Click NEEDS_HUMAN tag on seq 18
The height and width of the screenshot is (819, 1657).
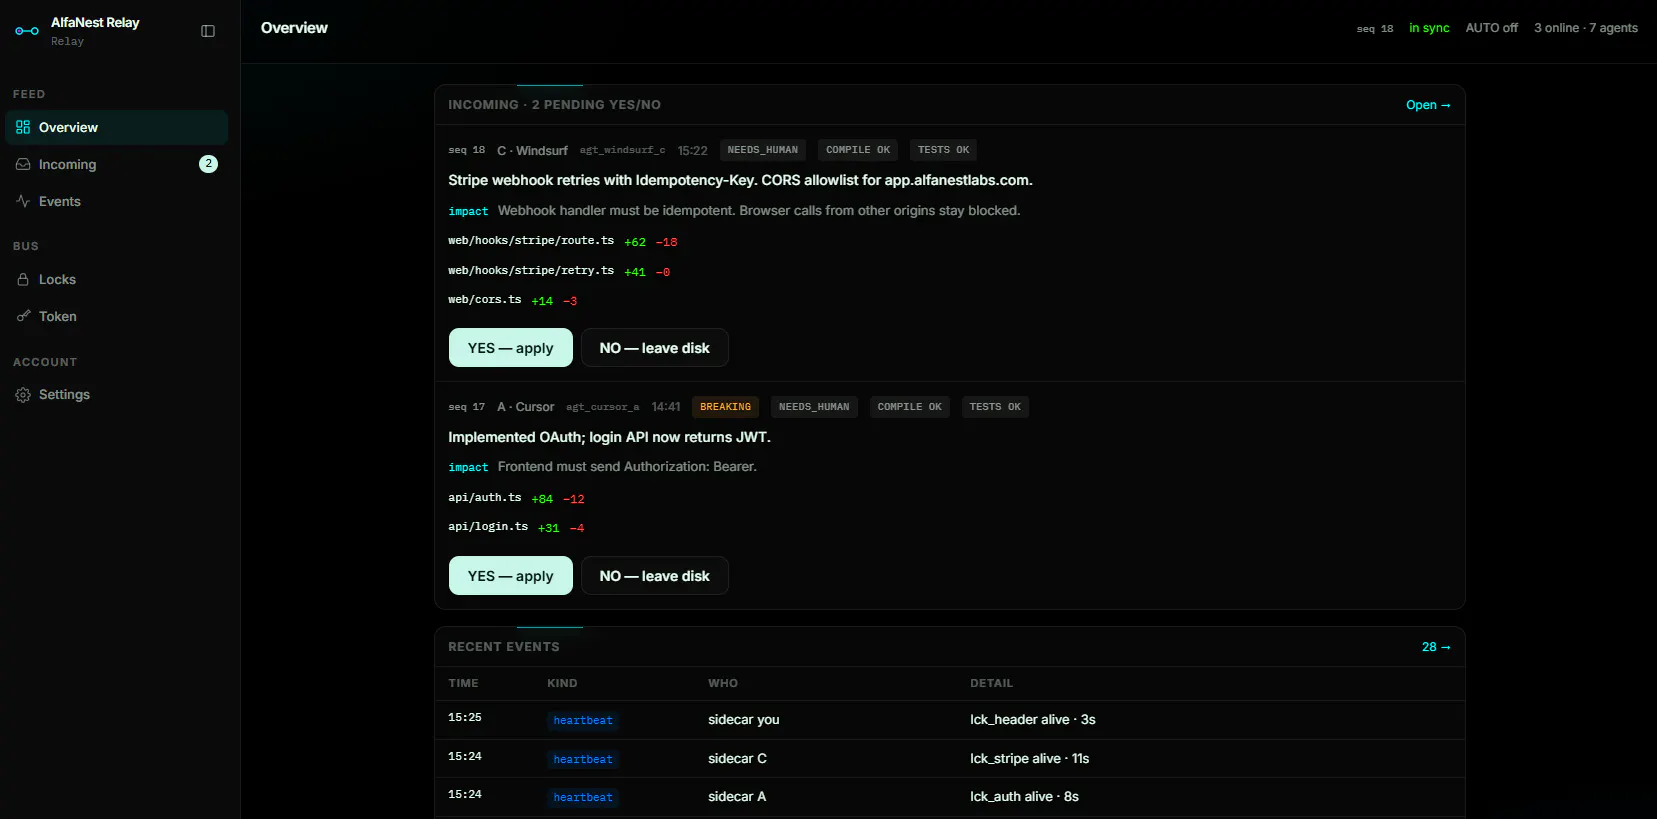click(763, 150)
